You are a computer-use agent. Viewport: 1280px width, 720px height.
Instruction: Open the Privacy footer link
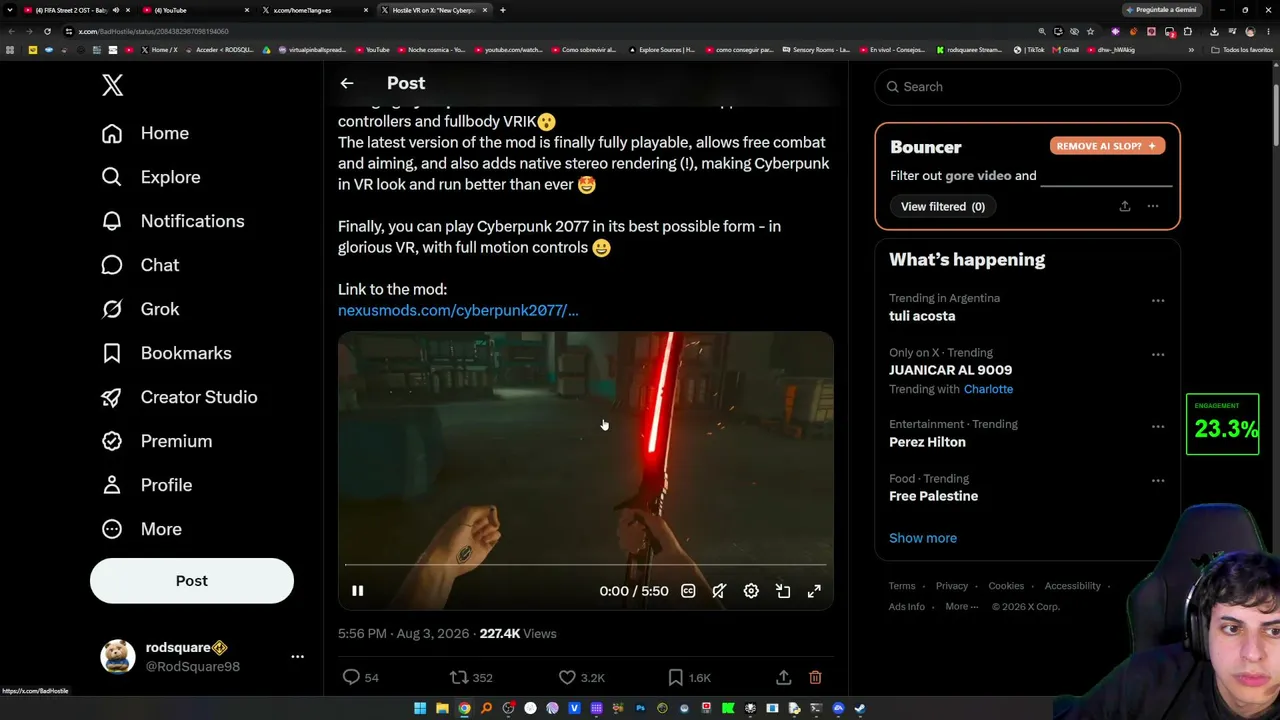tap(952, 586)
